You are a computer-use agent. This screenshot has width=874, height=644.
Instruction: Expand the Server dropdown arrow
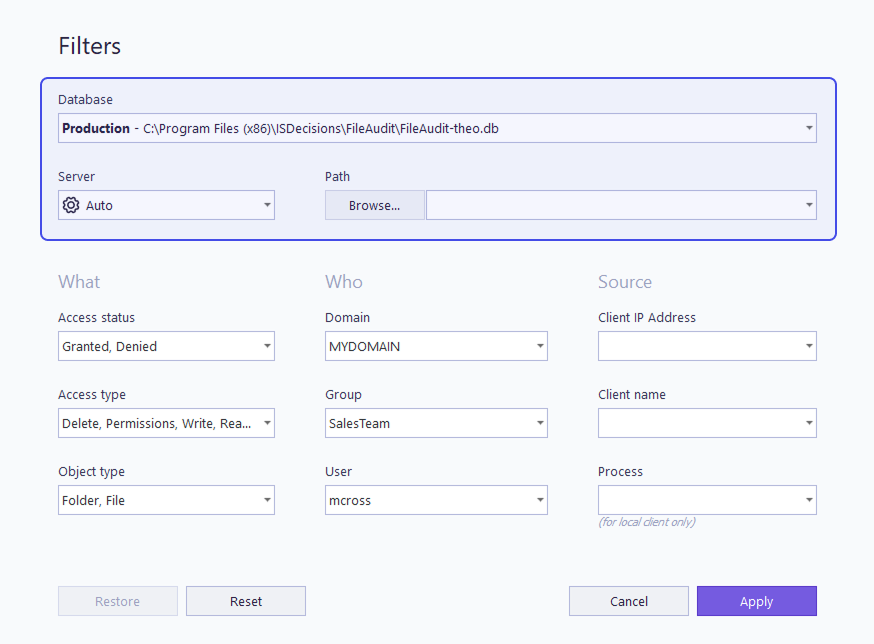267,205
